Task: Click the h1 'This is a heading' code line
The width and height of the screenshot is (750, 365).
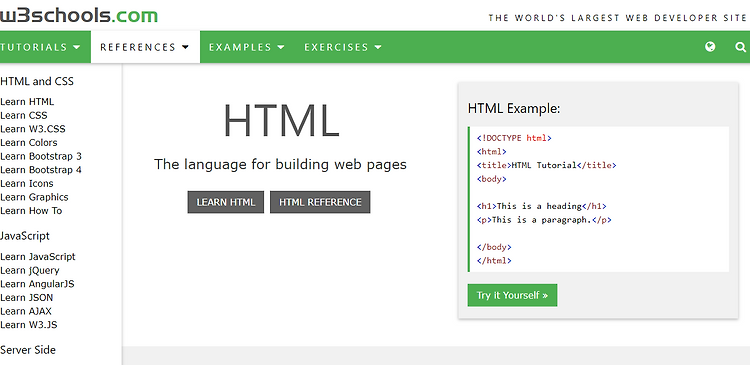Action: 541,207
